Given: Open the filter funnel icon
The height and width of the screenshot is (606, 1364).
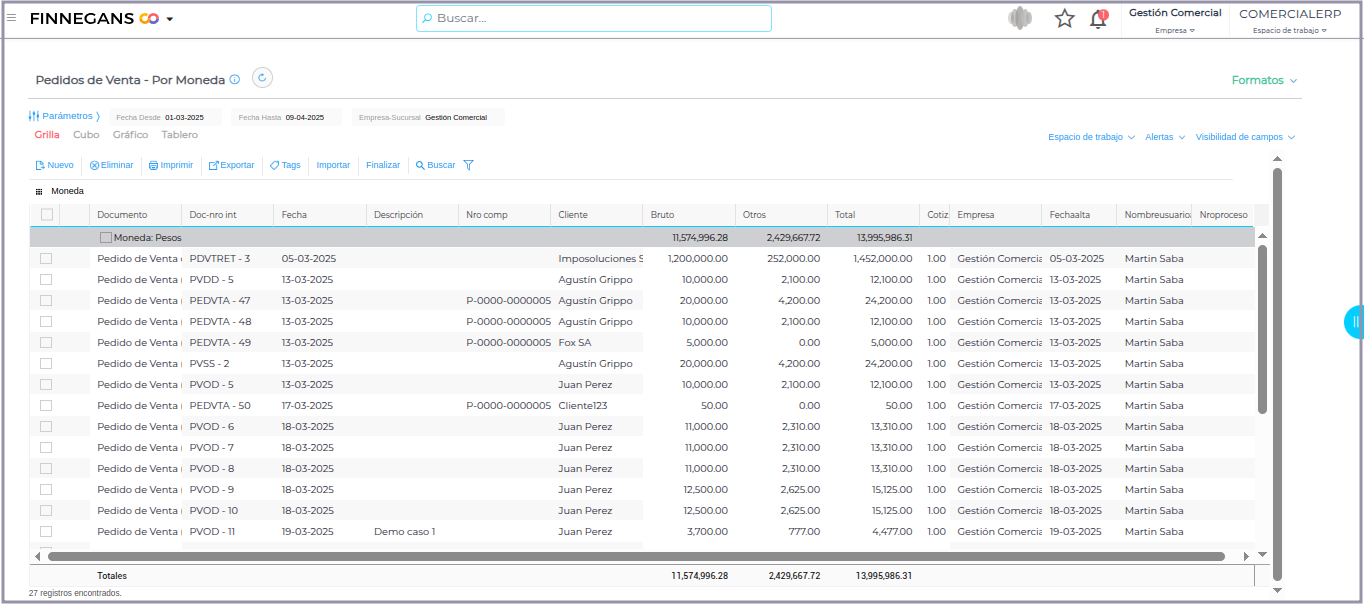Looking at the screenshot, I should pos(468,165).
